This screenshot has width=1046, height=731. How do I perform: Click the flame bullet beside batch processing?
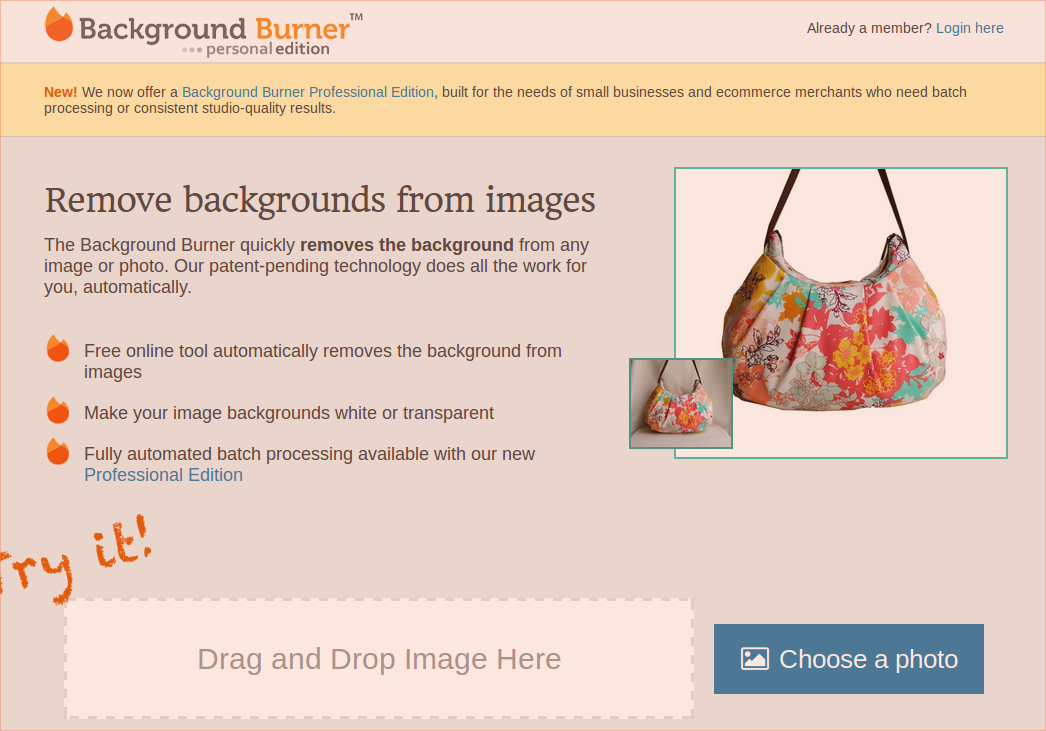click(x=58, y=452)
